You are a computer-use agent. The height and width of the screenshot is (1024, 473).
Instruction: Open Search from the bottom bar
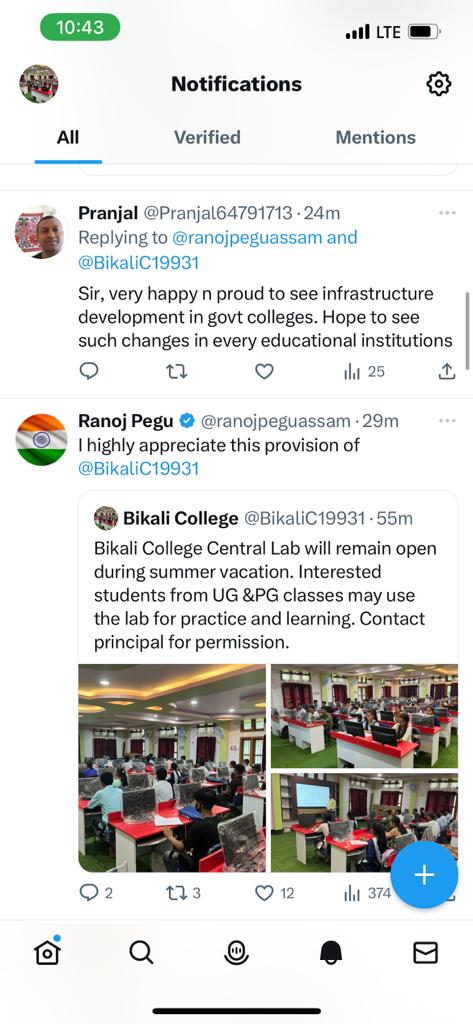141,953
